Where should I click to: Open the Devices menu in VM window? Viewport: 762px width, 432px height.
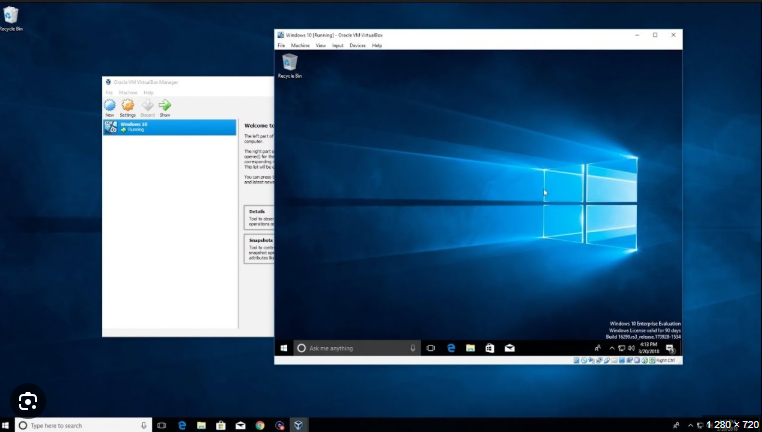[x=357, y=45]
